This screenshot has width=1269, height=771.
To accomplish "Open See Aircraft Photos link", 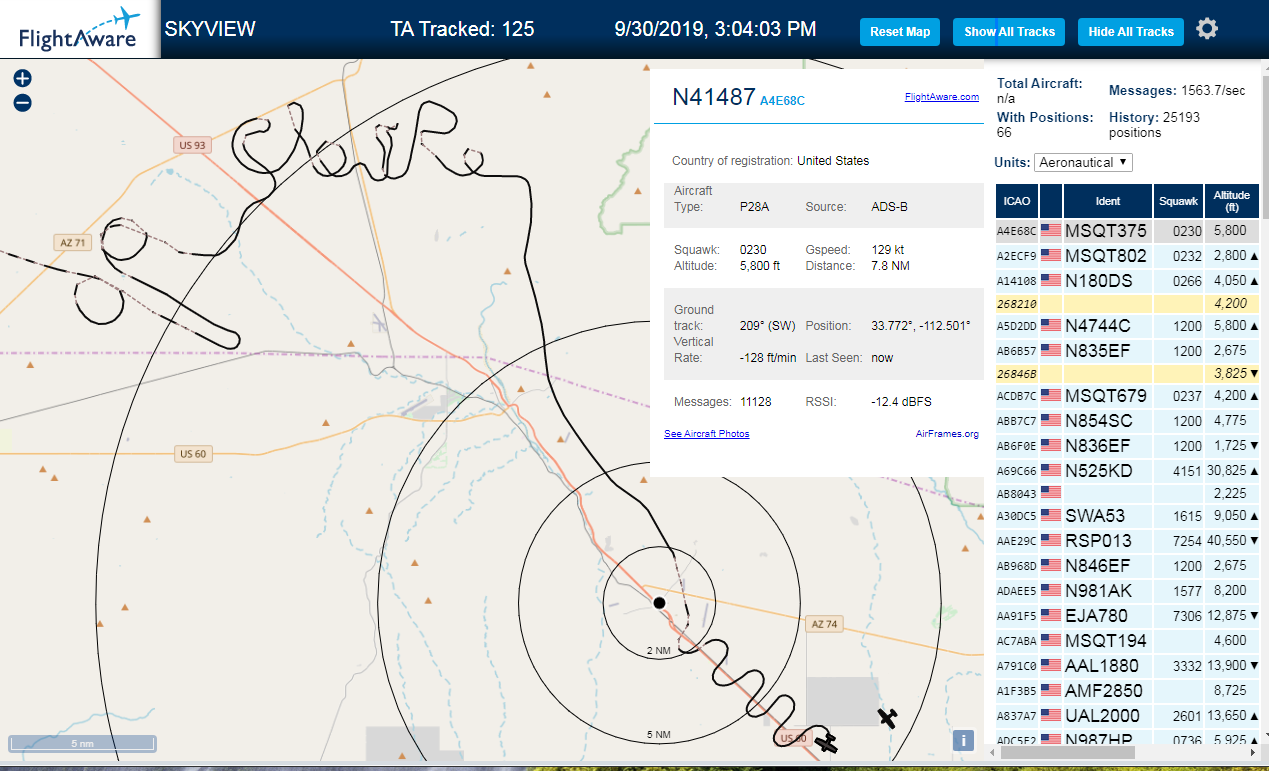I will click(707, 433).
